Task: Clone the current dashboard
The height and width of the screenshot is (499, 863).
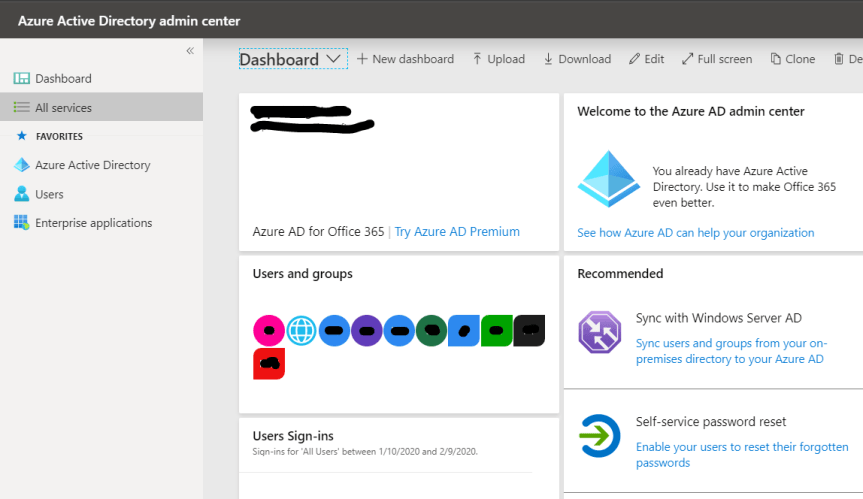Action: click(x=792, y=59)
